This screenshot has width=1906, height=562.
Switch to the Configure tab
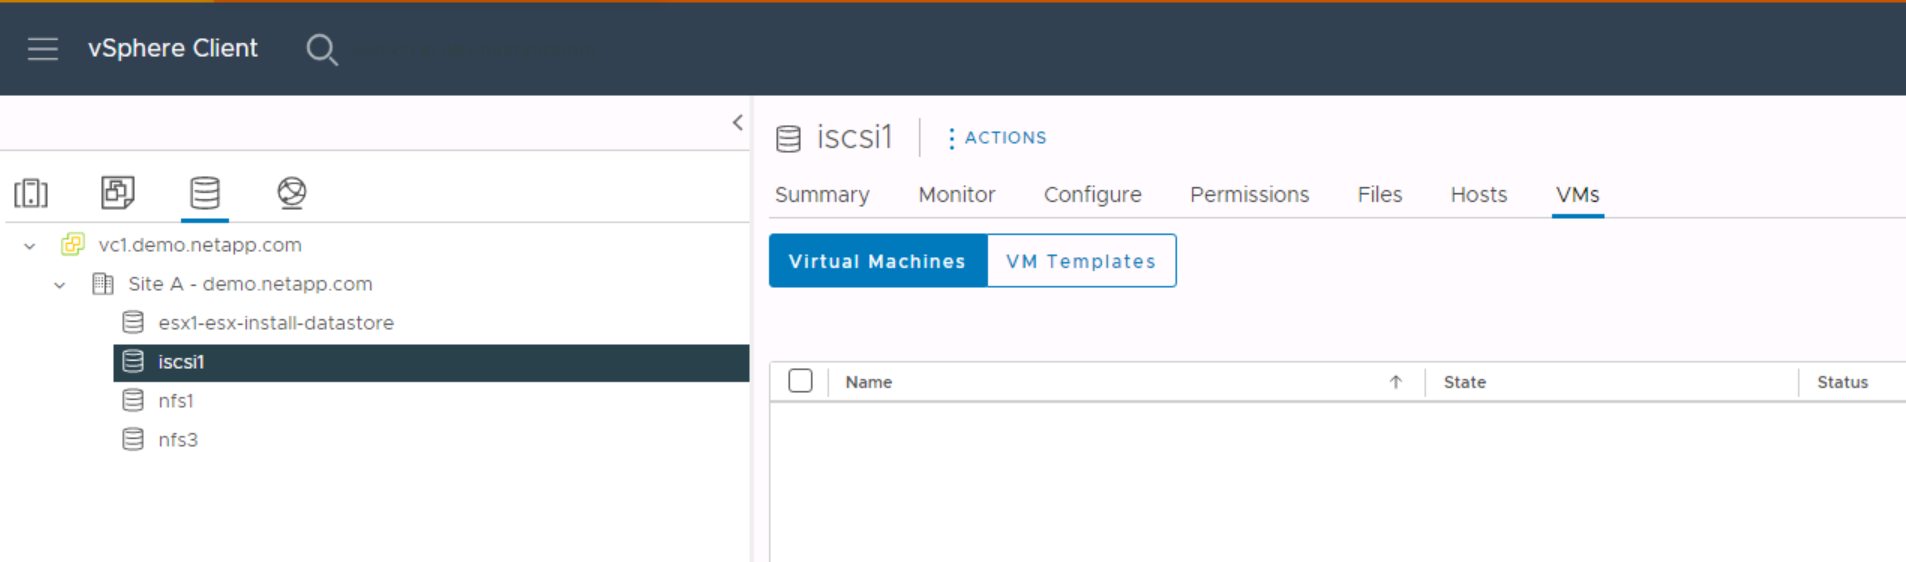(1092, 195)
